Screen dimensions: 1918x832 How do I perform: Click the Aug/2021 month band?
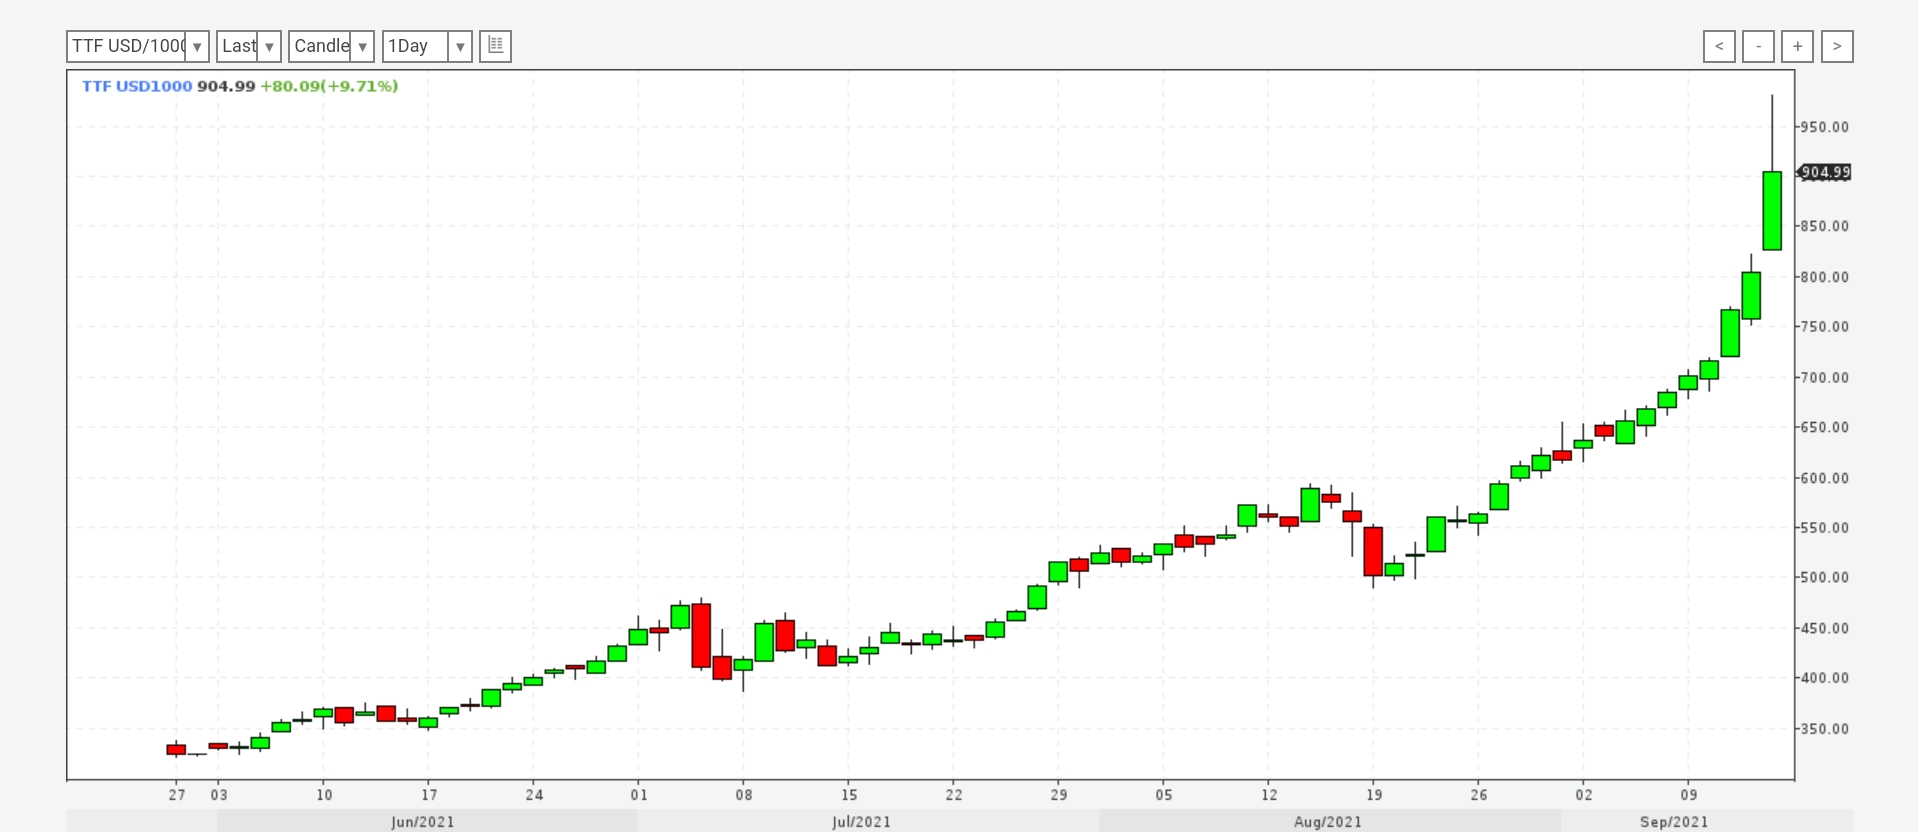click(1330, 821)
